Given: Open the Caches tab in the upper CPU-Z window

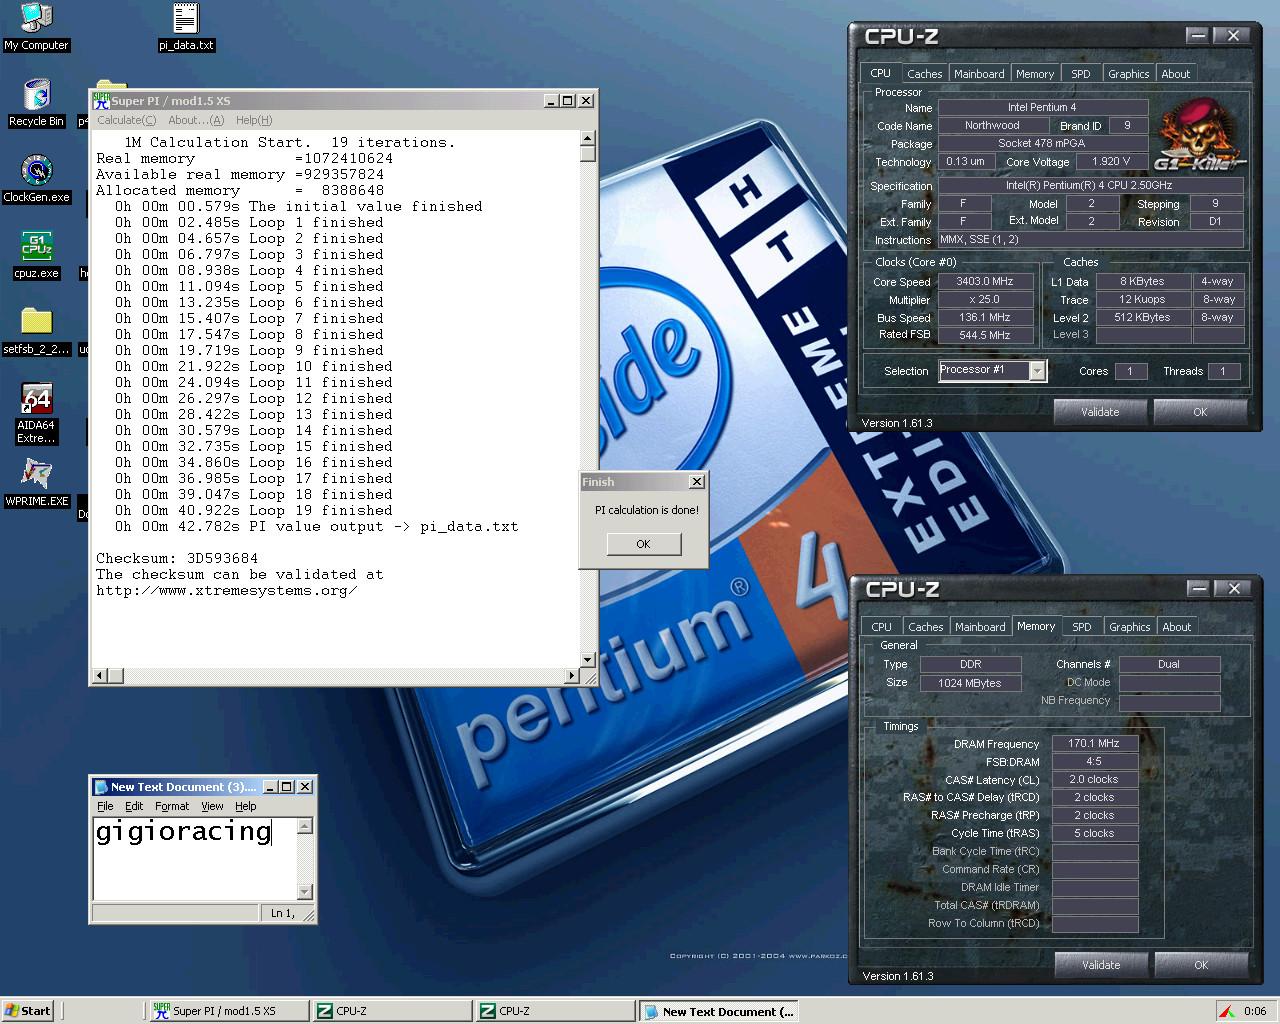Looking at the screenshot, I should (924, 74).
